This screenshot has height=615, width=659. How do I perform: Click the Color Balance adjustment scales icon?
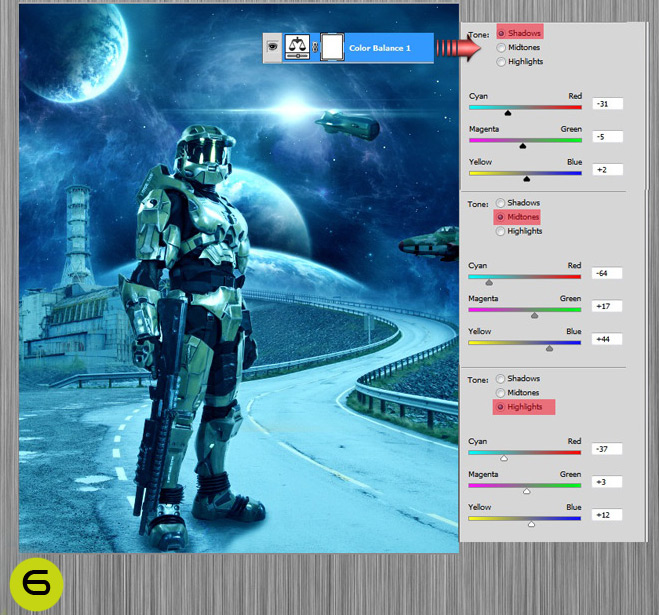click(297, 47)
